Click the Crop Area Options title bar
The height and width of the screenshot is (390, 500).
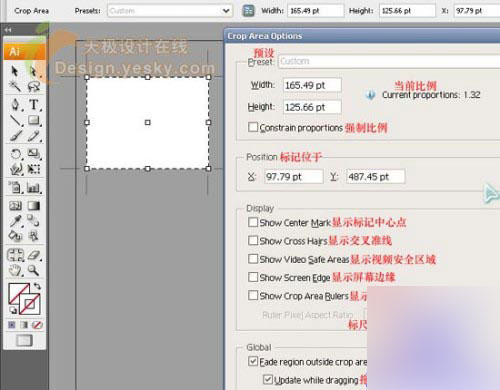[362, 36]
